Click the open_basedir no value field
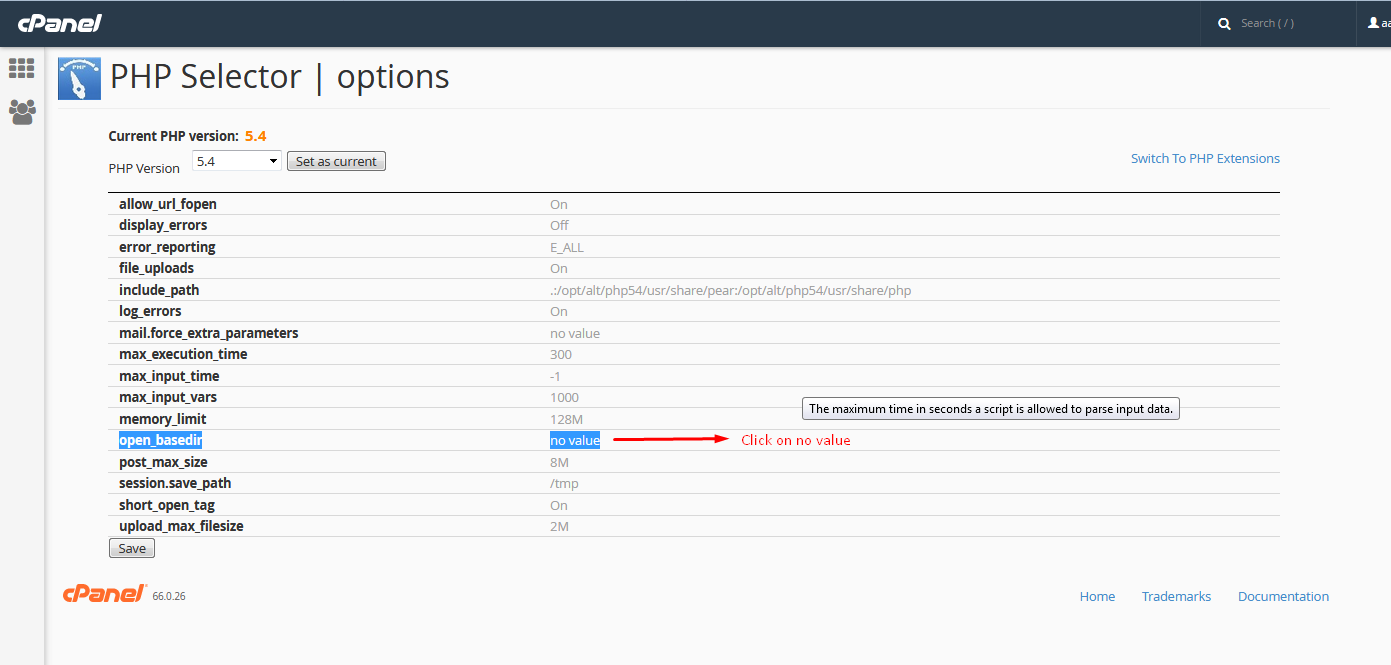Viewport: 1391px width, 665px height. pyautogui.click(x=575, y=440)
